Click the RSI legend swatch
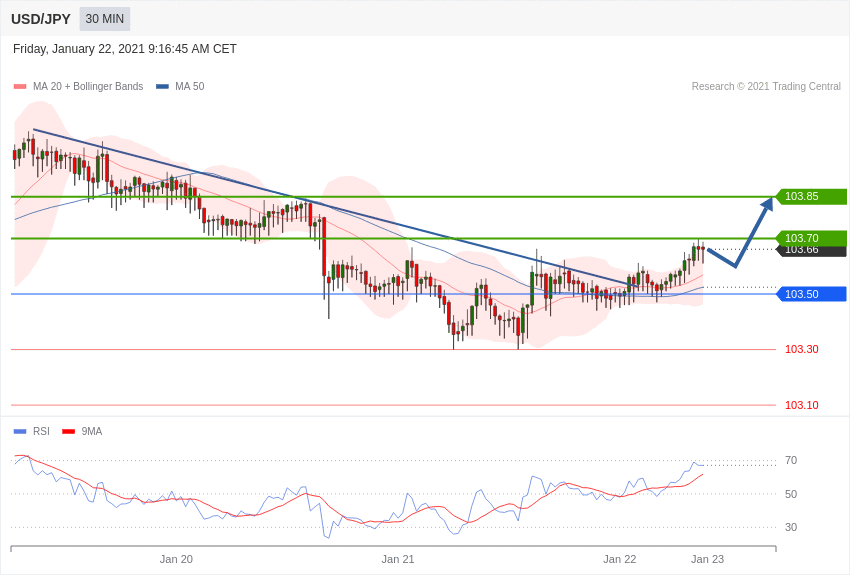 20,432
